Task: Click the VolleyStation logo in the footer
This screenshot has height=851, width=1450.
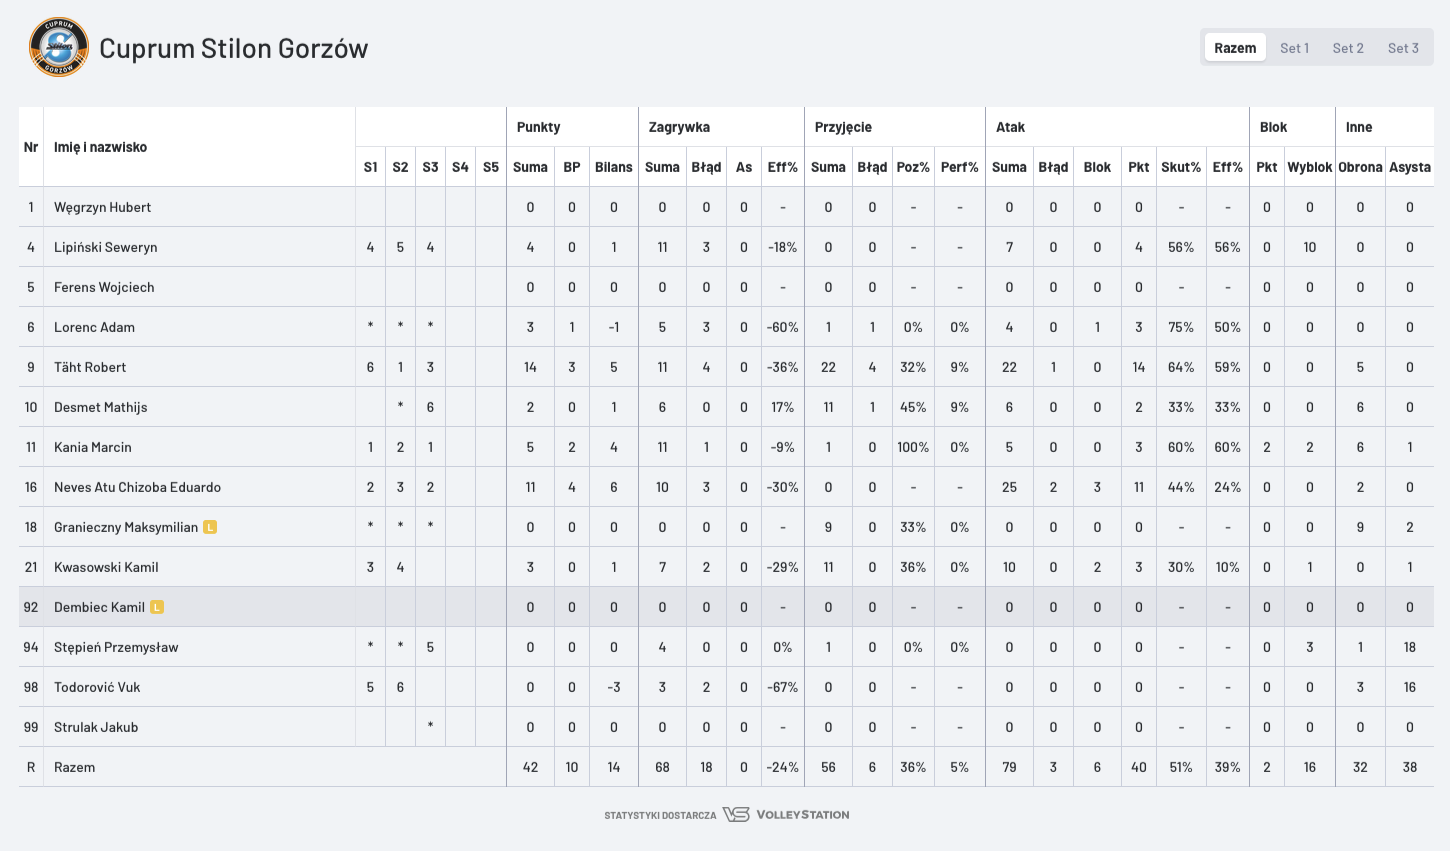Action: [x=786, y=815]
